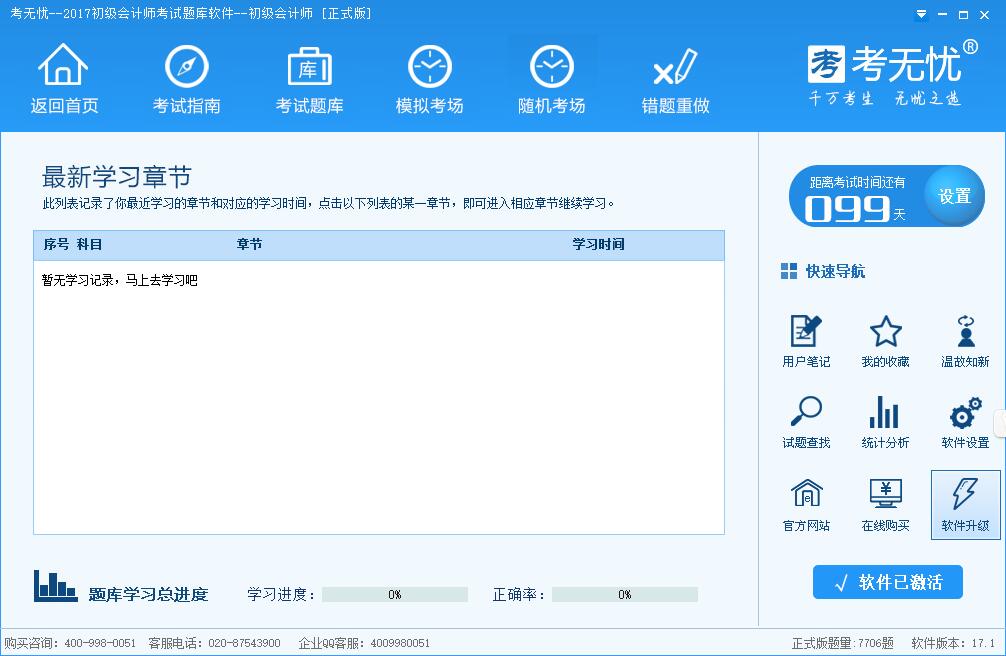
Task: Click the 设置 exam countdown button
Action: [954, 196]
